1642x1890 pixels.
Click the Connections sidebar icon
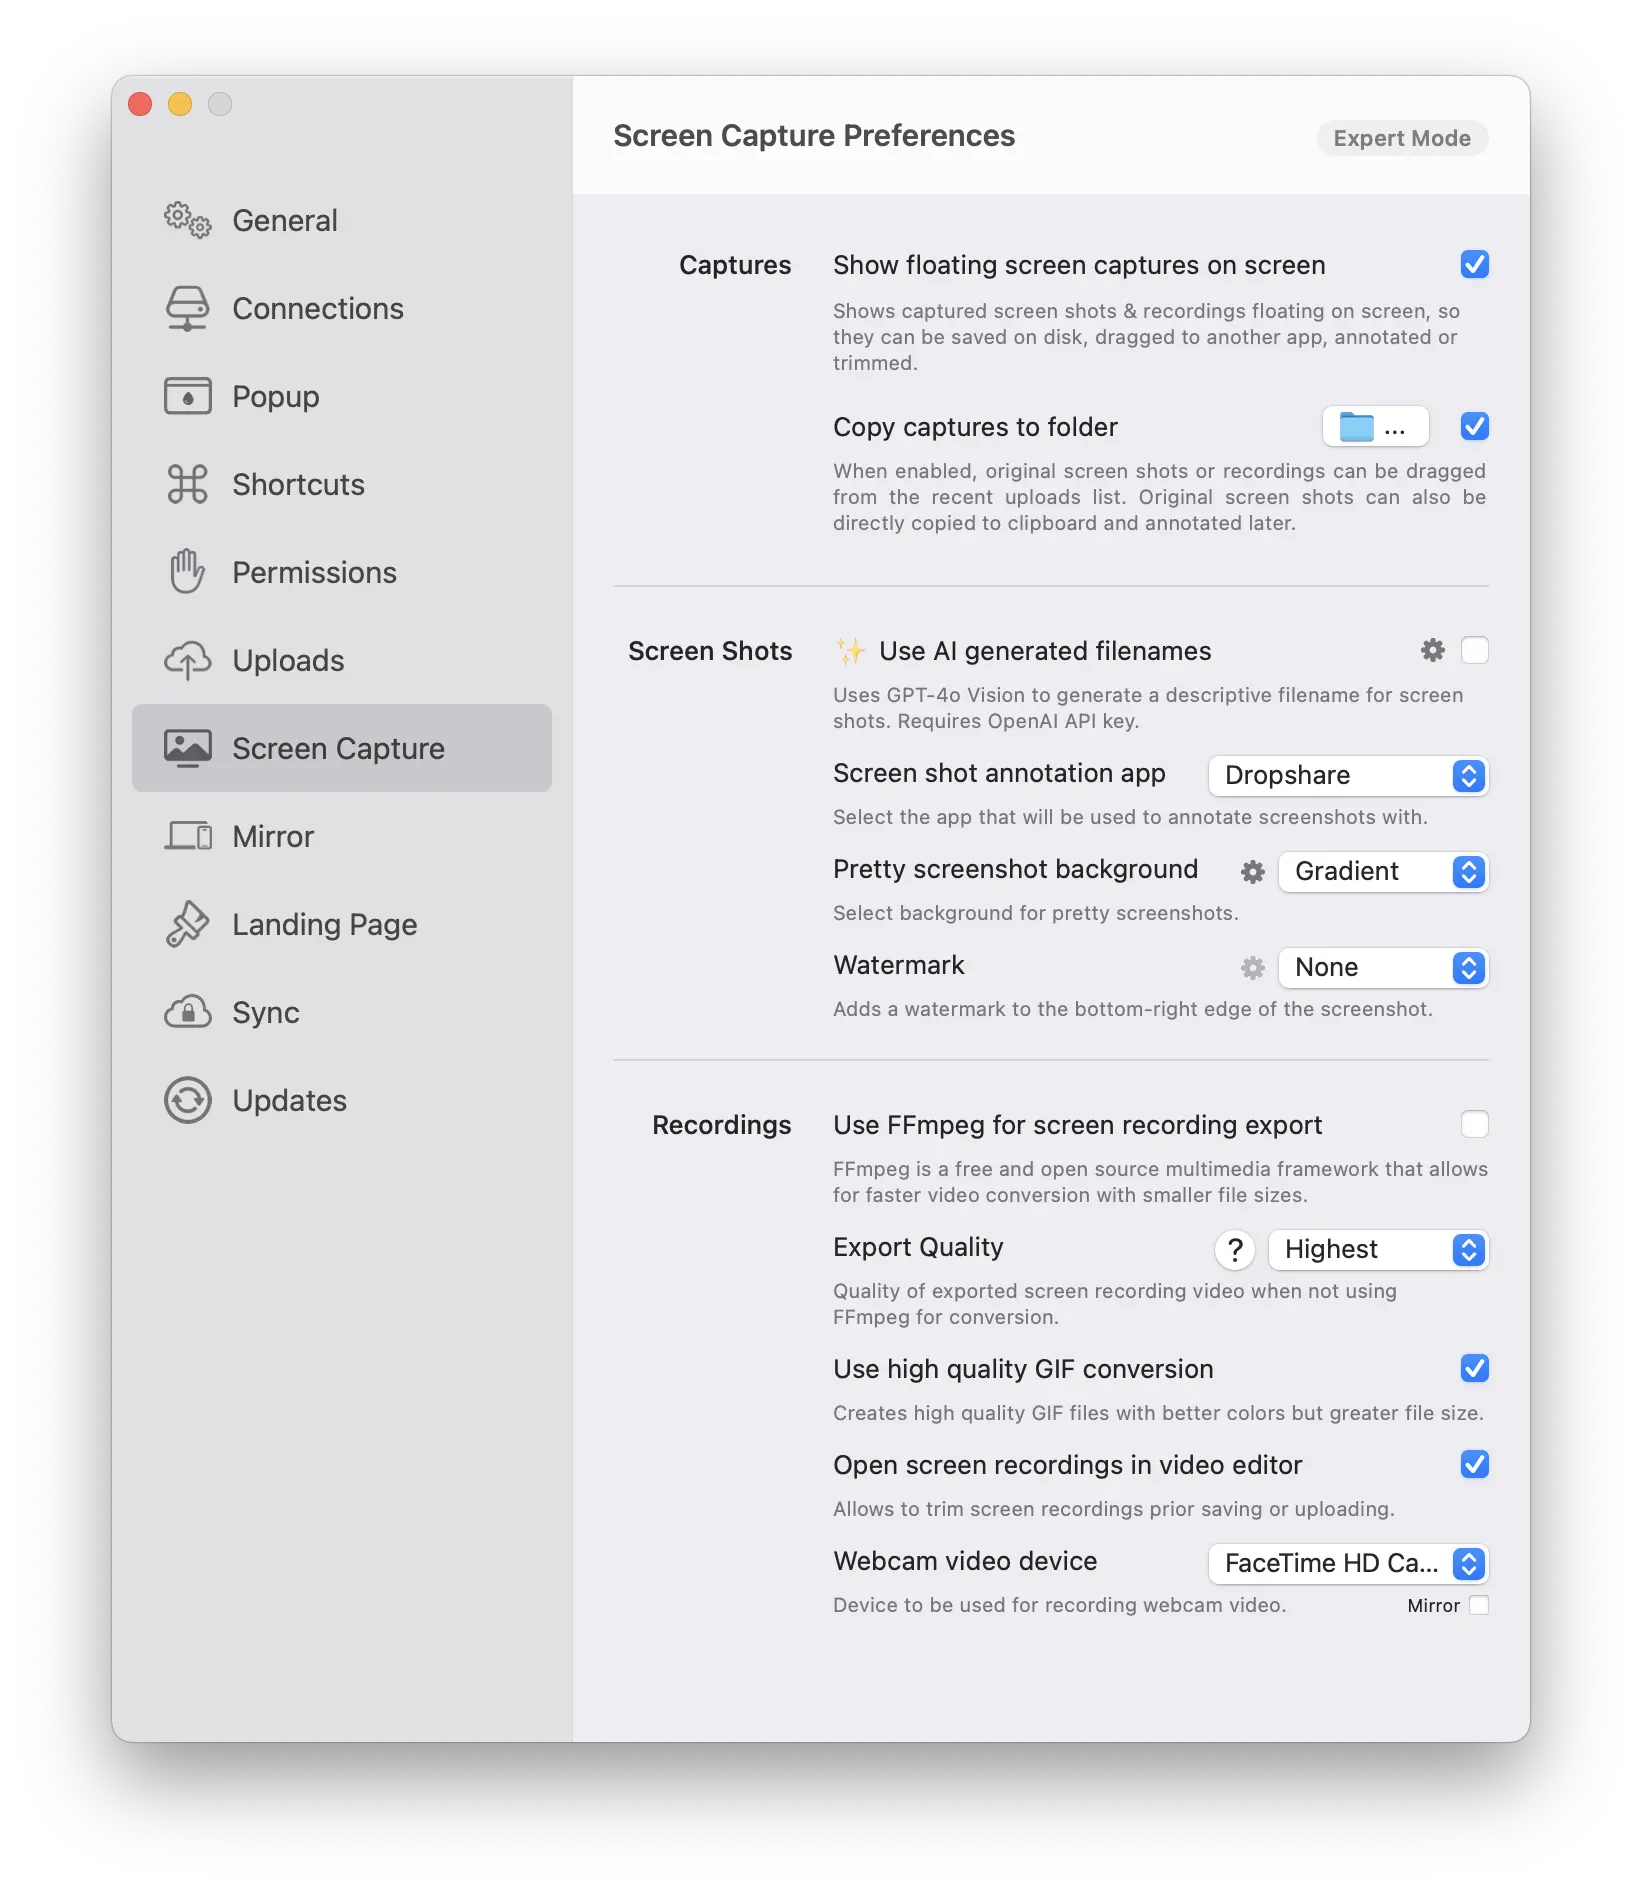pyautogui.click(x=187, y=309)
